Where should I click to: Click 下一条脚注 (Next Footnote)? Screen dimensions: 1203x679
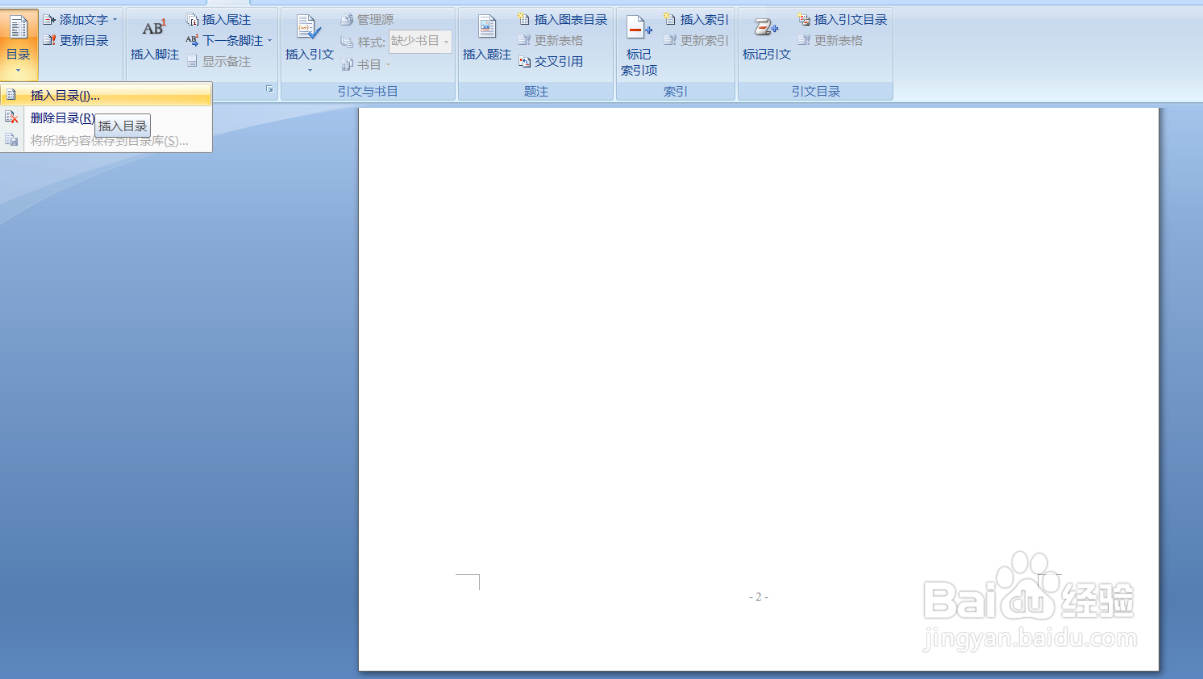(224, 41)
